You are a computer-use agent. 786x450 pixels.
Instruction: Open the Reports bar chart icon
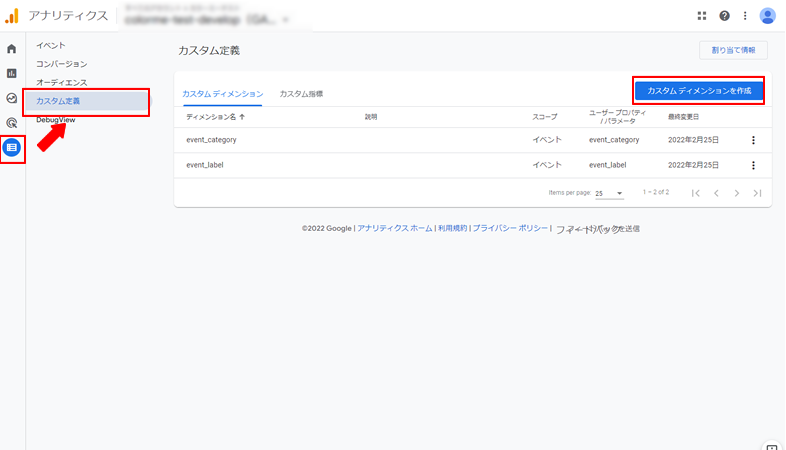coord(12,73)
